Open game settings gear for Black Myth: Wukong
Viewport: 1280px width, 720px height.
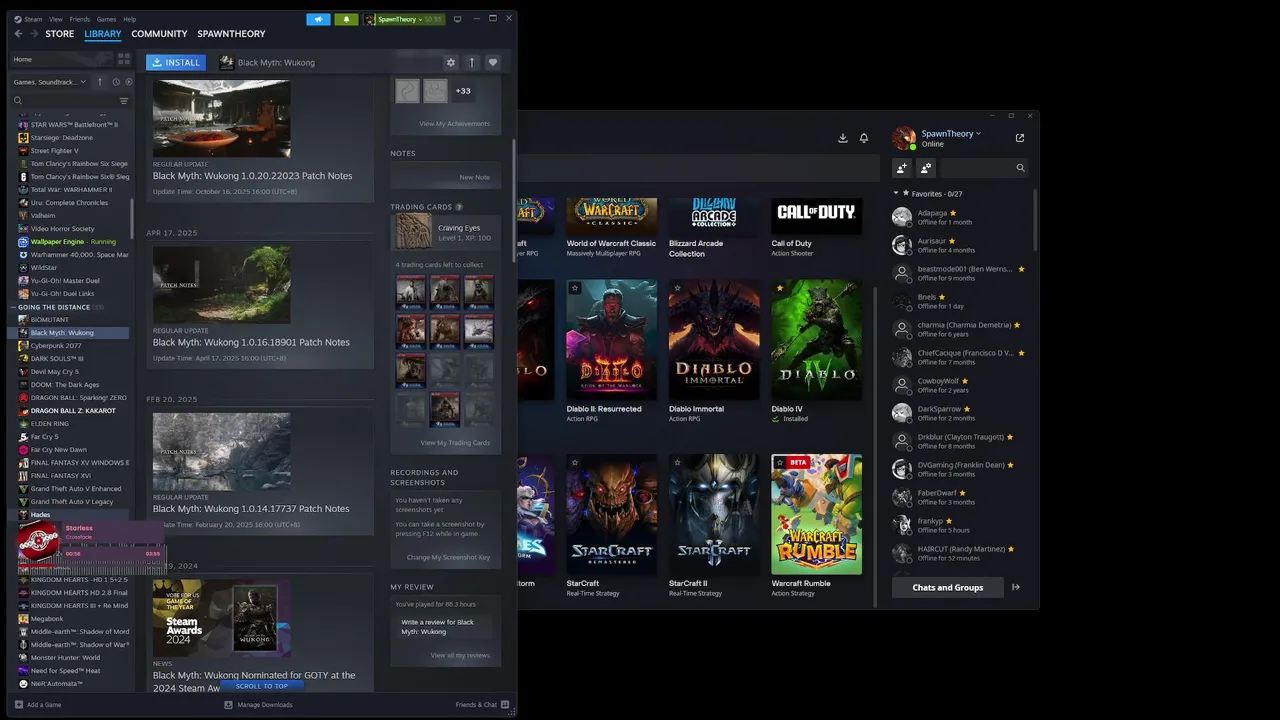coord(451,62)
